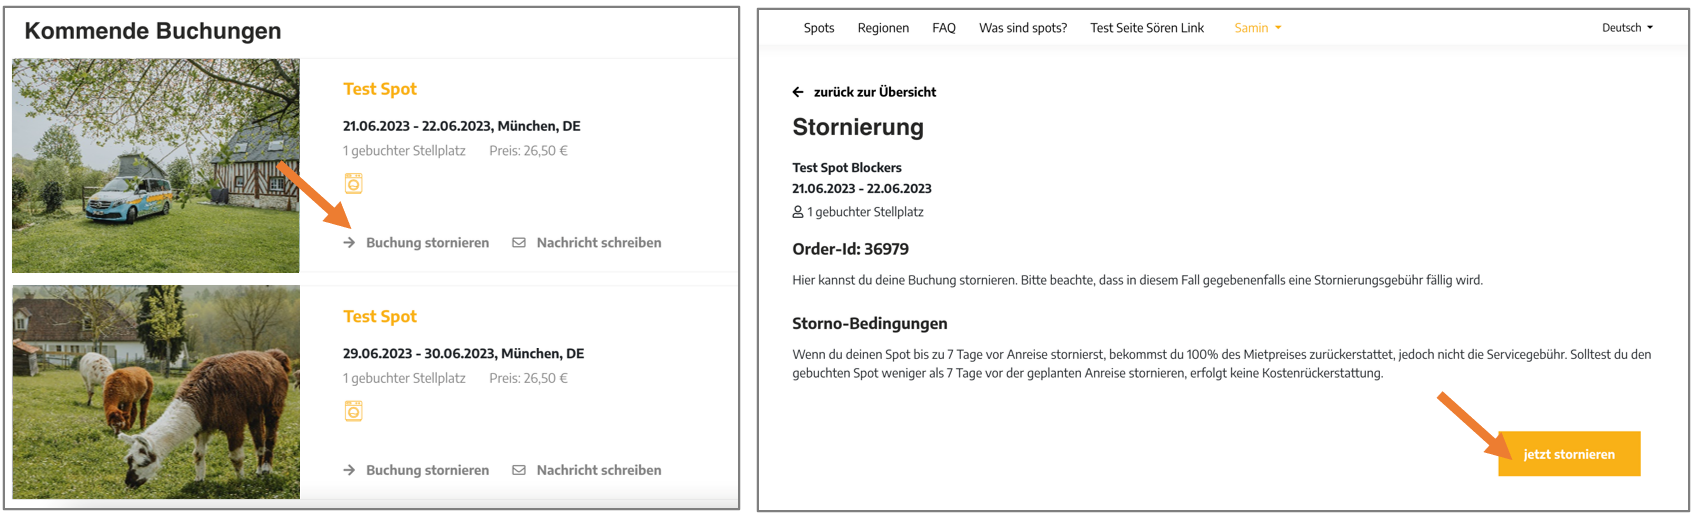Click zurück zur Übersicht link

point(875,92)
